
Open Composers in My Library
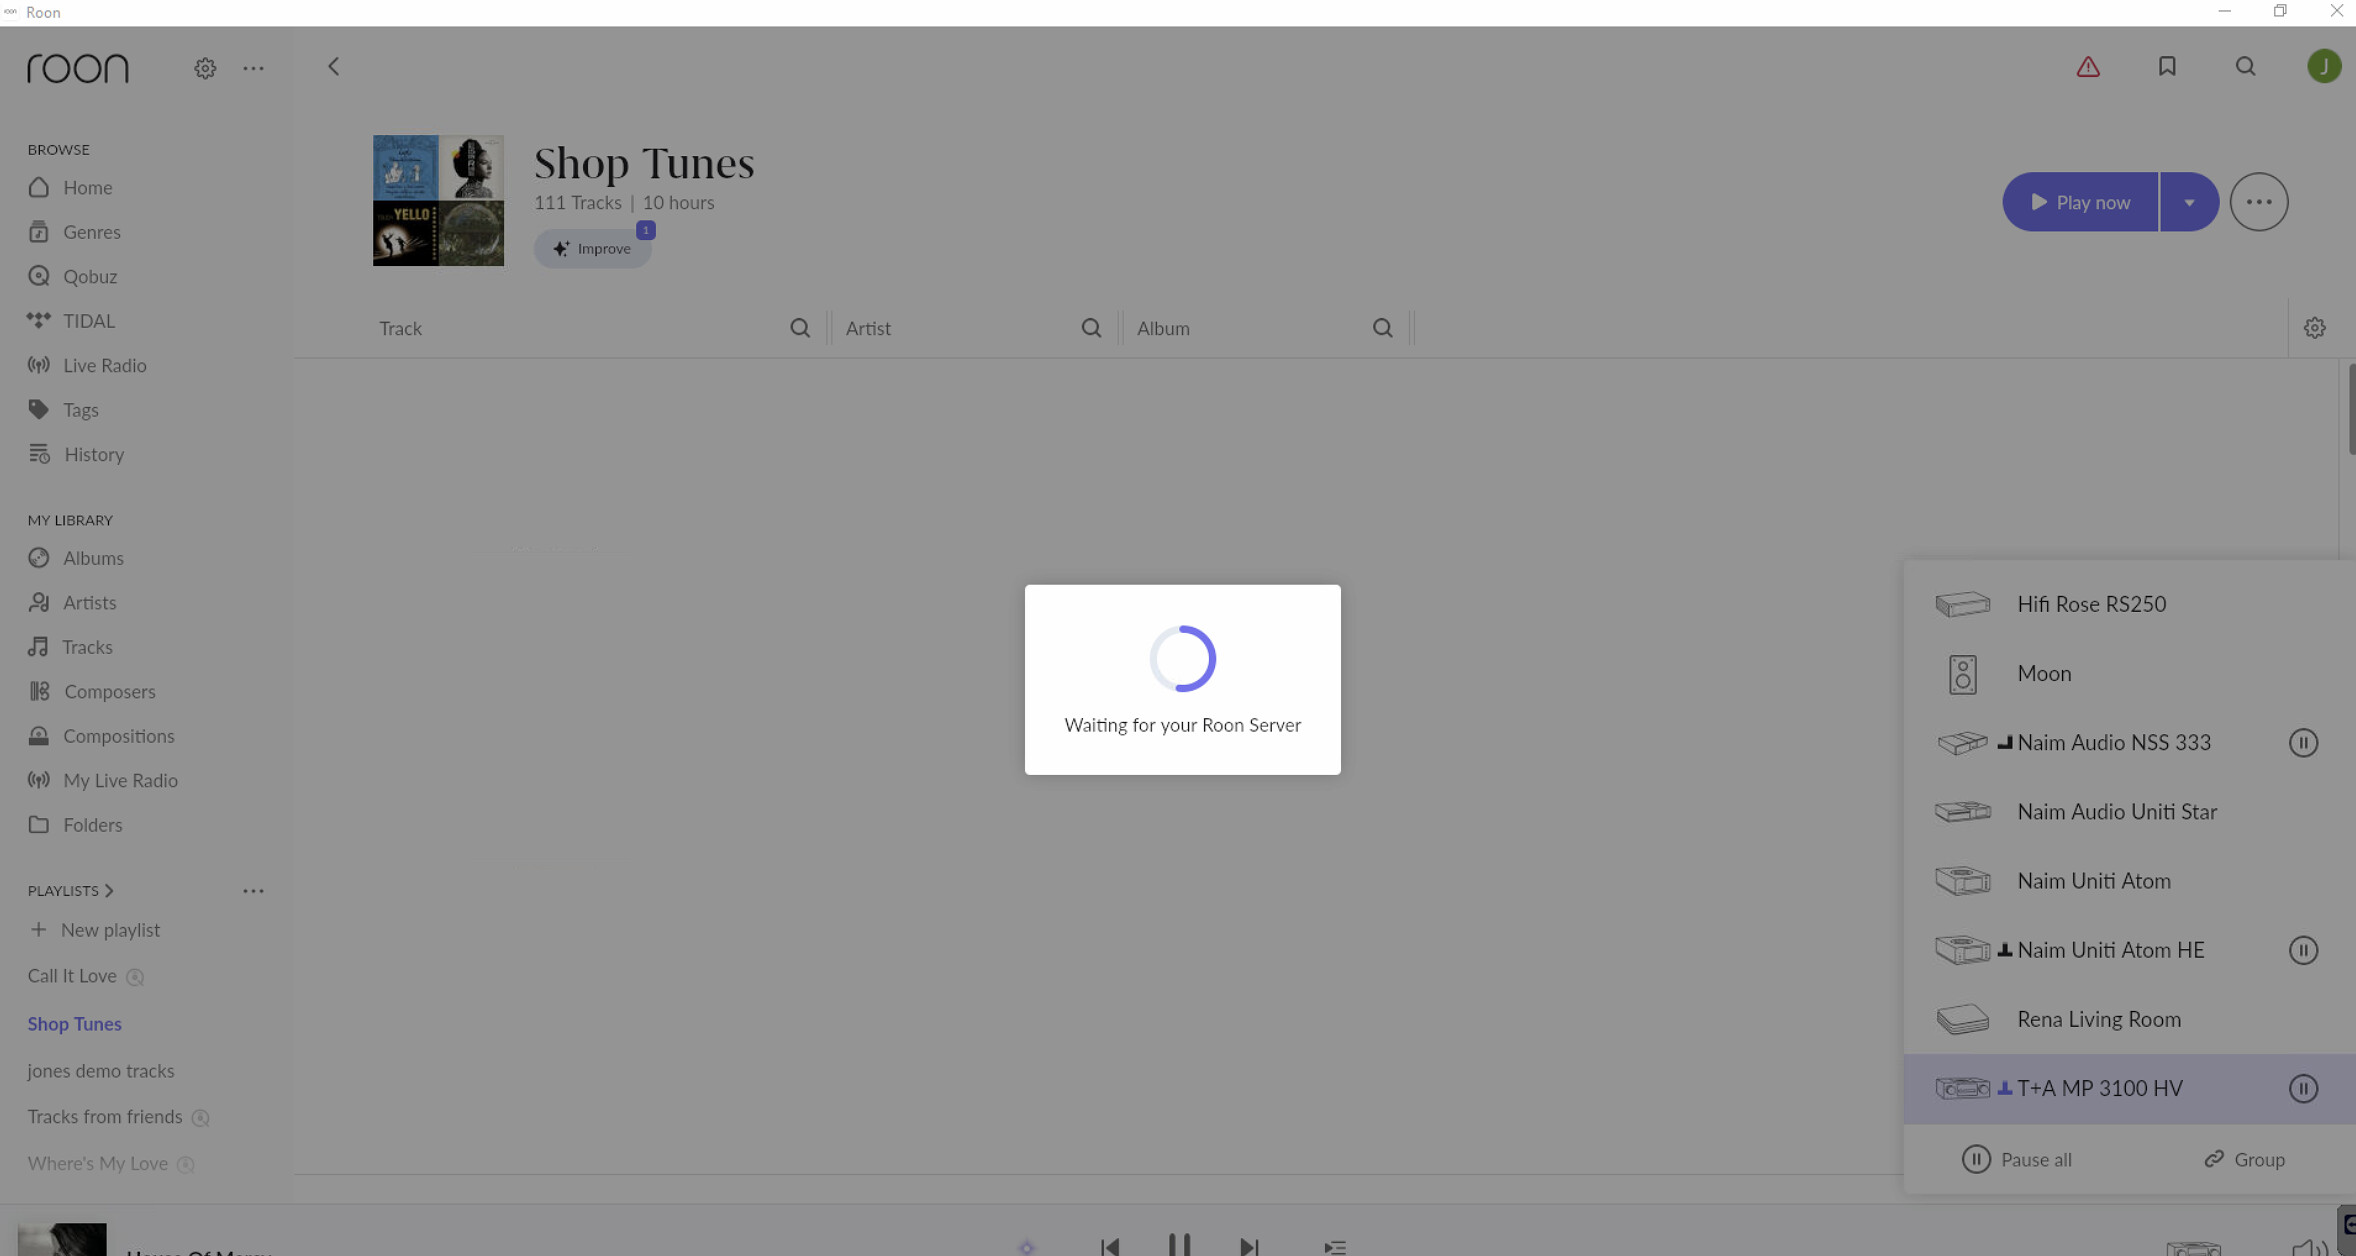coord(92,691)
